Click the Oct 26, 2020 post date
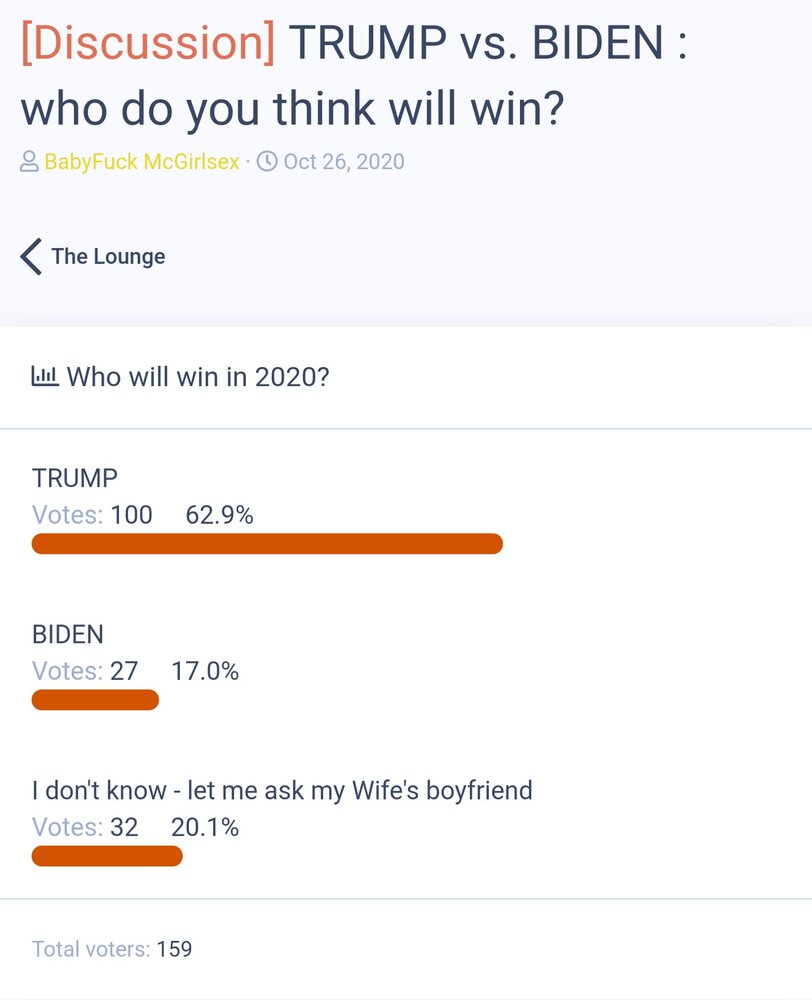The height and width of the screenshot is (1000, 812). (344, 162)
